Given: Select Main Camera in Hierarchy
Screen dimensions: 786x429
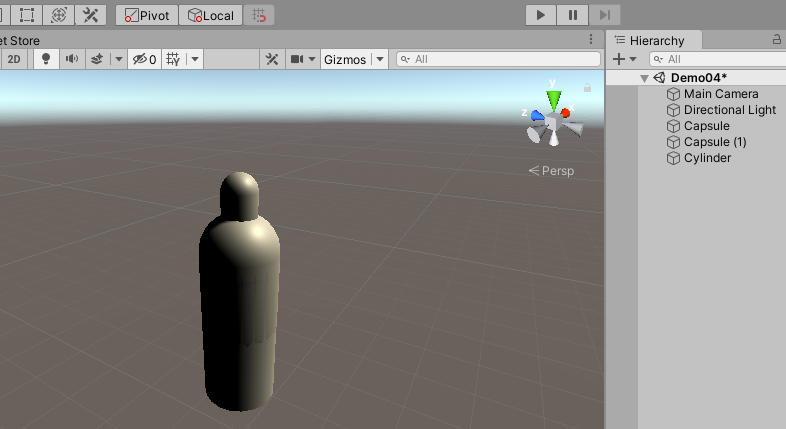Looking at the screenshot, I should pyautogui.click(x=721, y=94).
